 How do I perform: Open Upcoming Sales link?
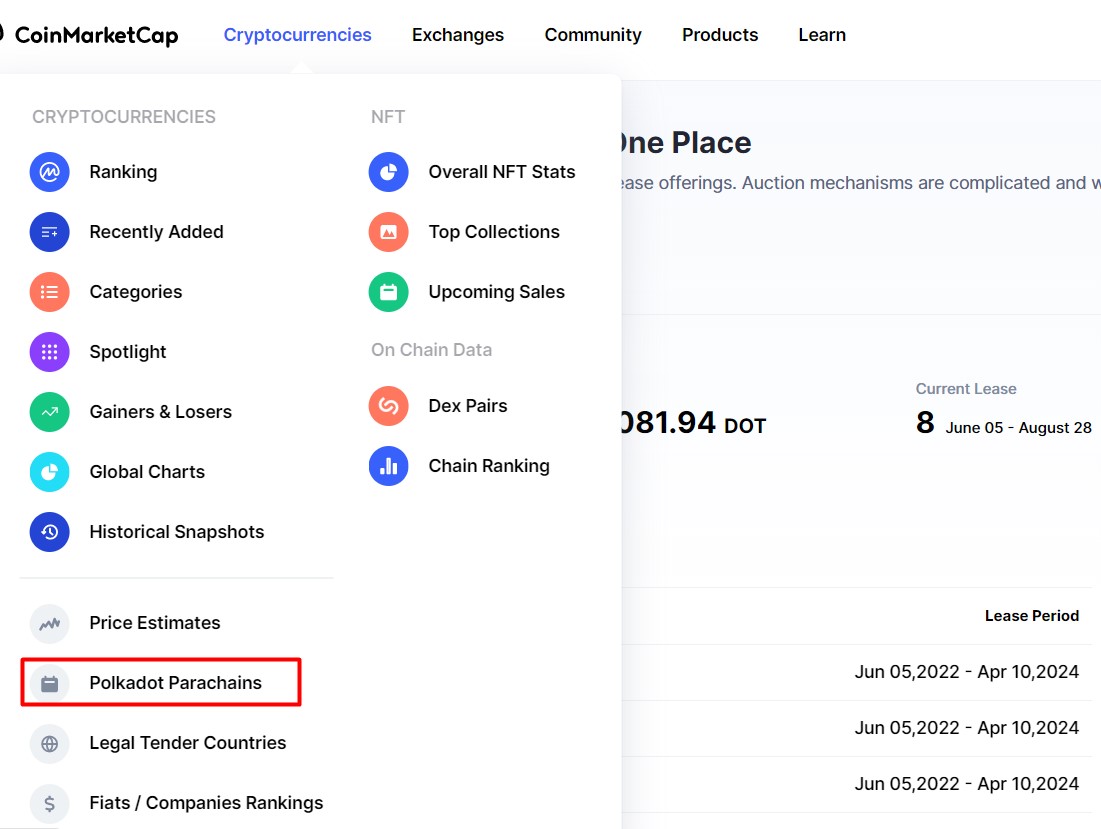496,292
